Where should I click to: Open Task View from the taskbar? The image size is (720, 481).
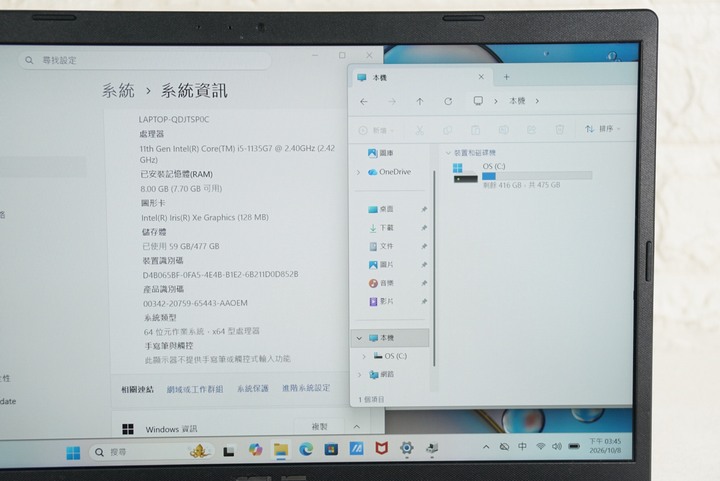pos(229,452)
